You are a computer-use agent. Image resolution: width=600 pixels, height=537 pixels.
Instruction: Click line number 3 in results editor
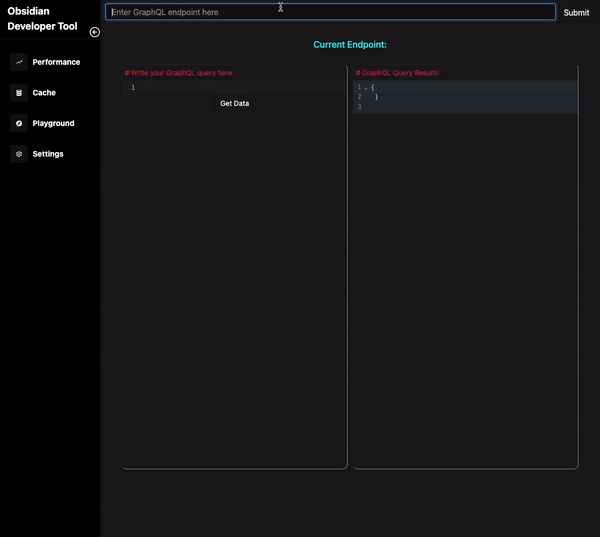tap(359, 107)
